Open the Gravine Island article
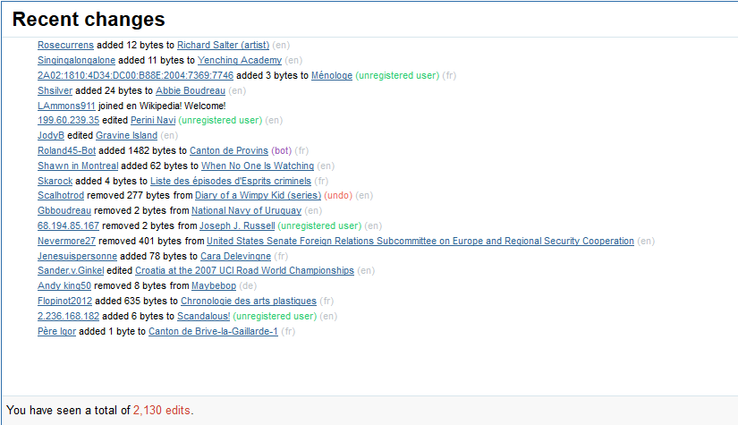738x425 pixels. tap(127, 135)
